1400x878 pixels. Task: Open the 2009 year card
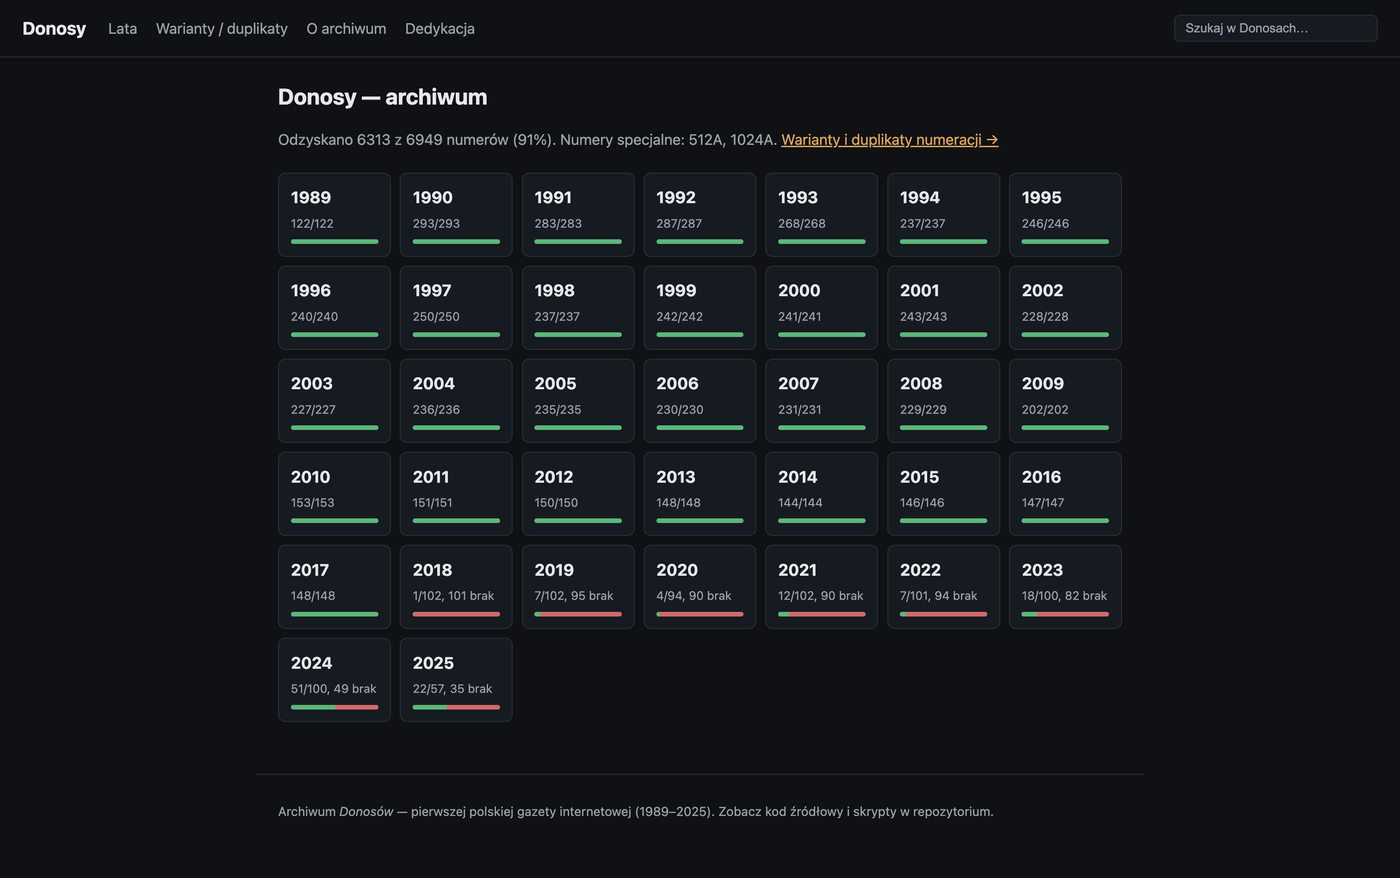click(1065, 401)
